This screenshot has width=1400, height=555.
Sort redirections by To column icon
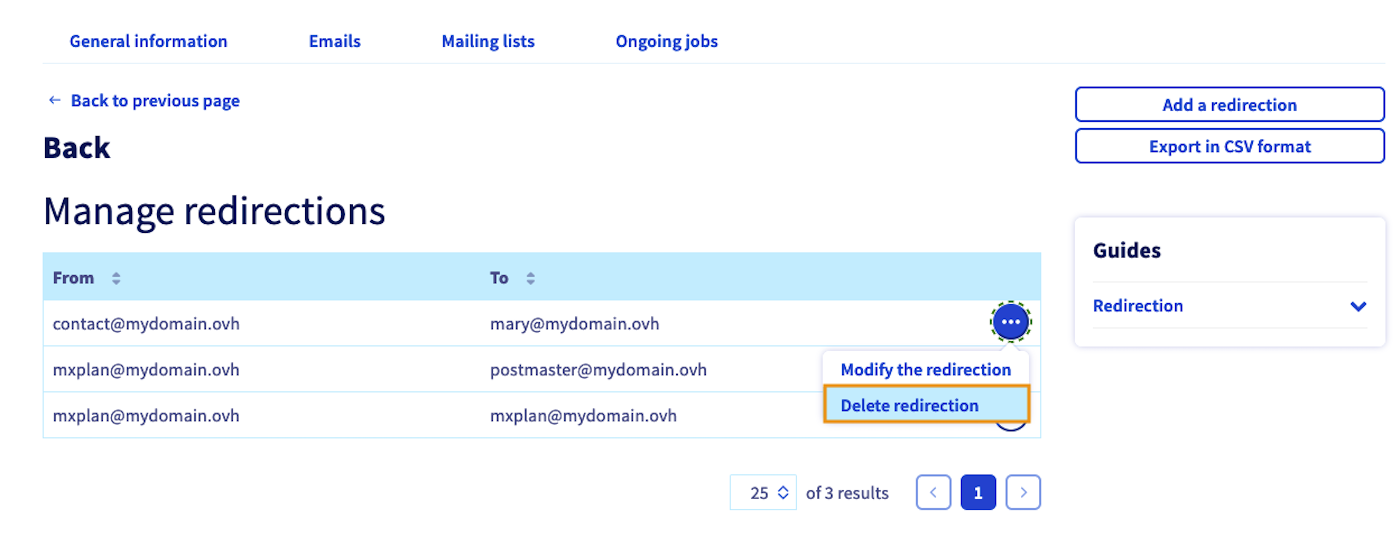coord(530,278)
